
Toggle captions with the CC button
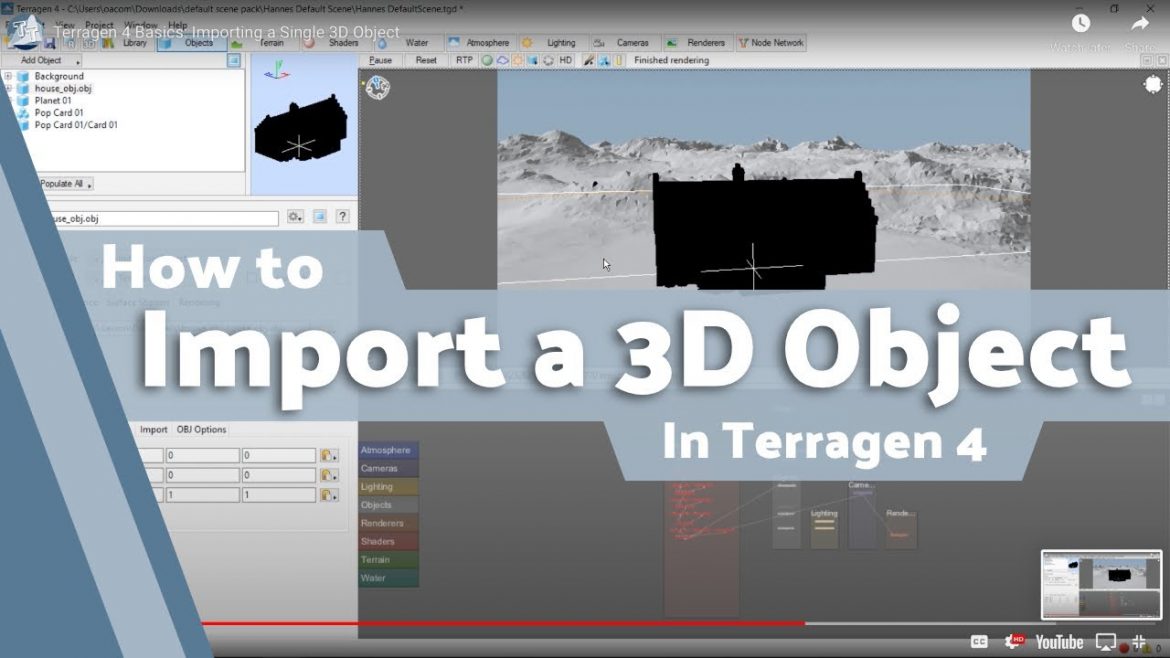coord(977,641)
